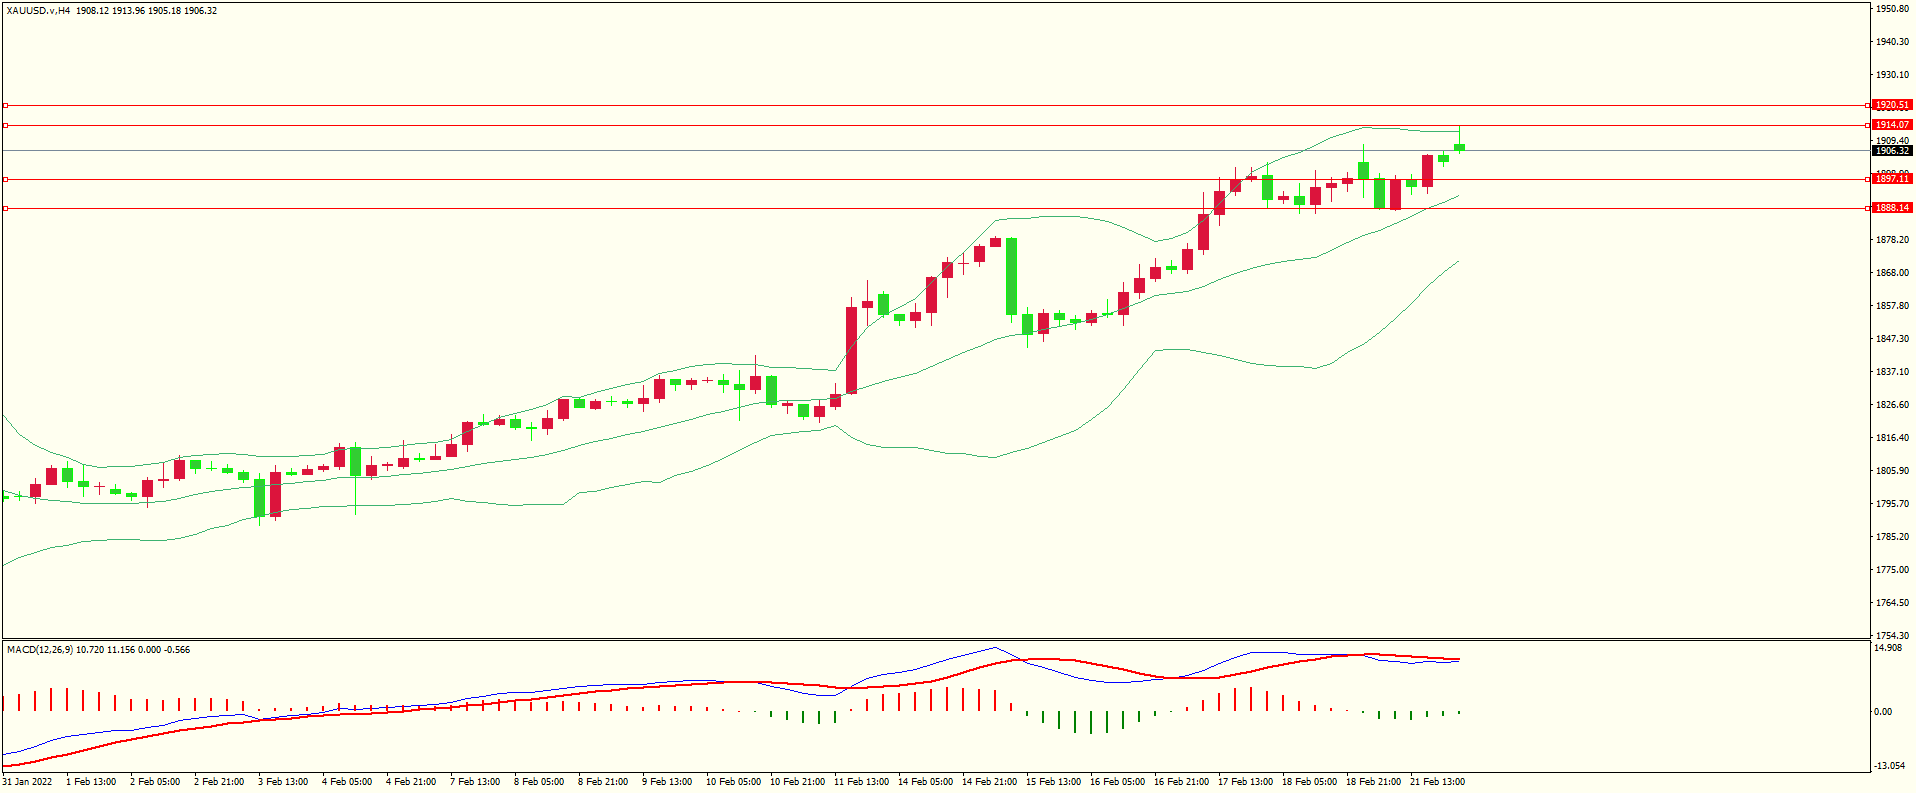Click the 14 Feb 21:00 time label
Image resolution: width=1916 pixels, height=793 pixels.
click(x=990, y=782)
